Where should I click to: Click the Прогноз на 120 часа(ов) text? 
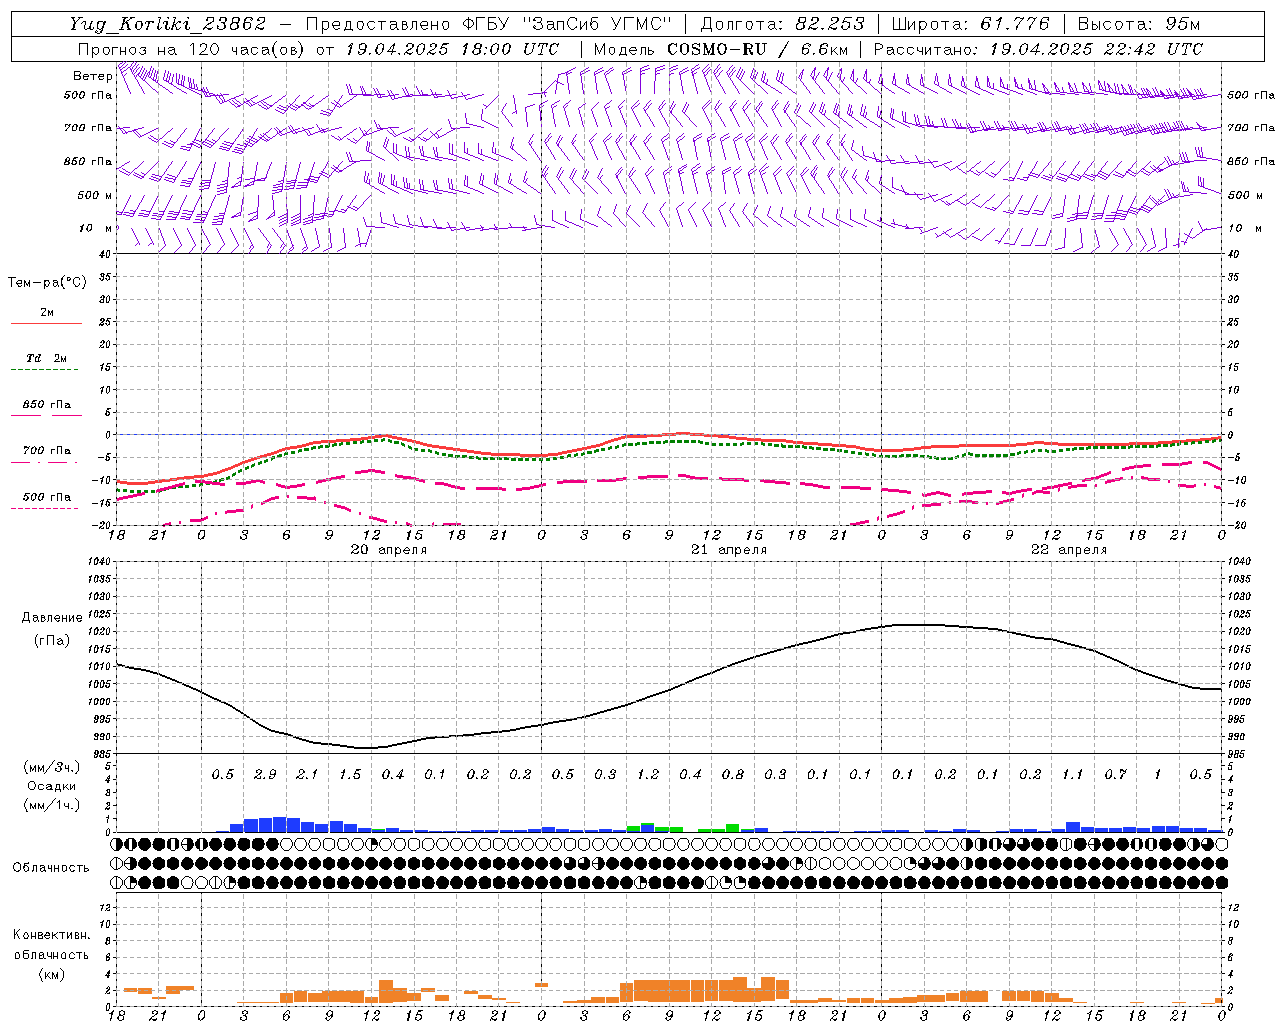(192, 49)
